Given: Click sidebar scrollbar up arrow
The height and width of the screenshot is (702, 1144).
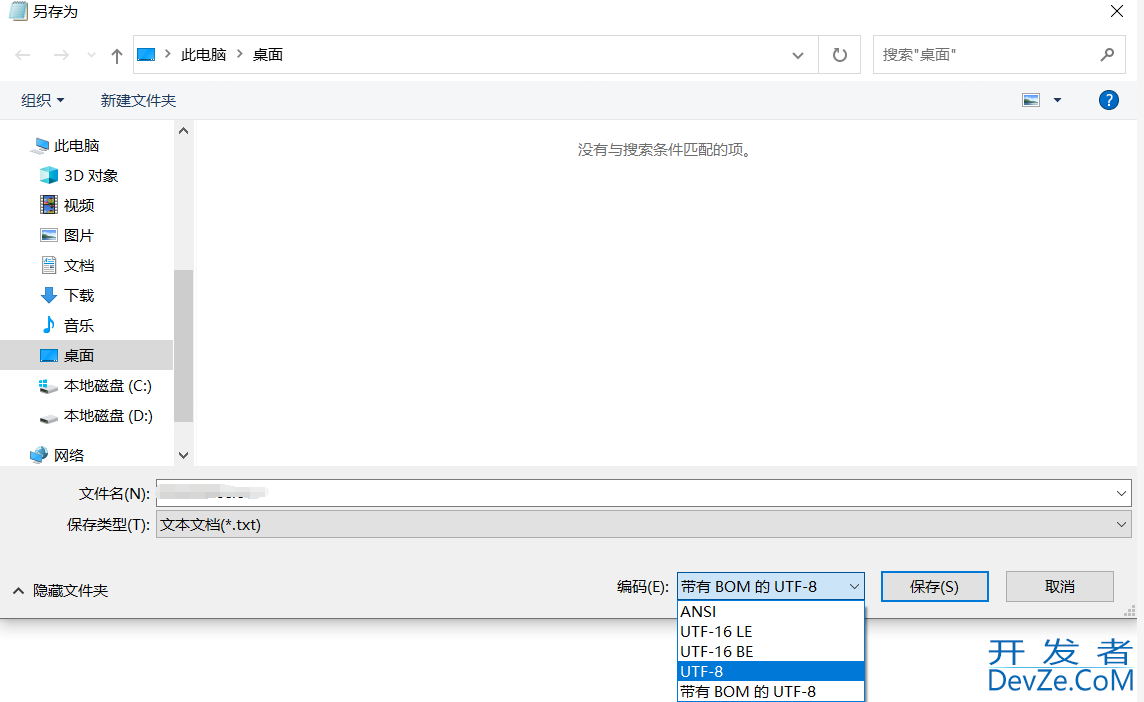Looking at the screenshot, I should pos(184,131).
